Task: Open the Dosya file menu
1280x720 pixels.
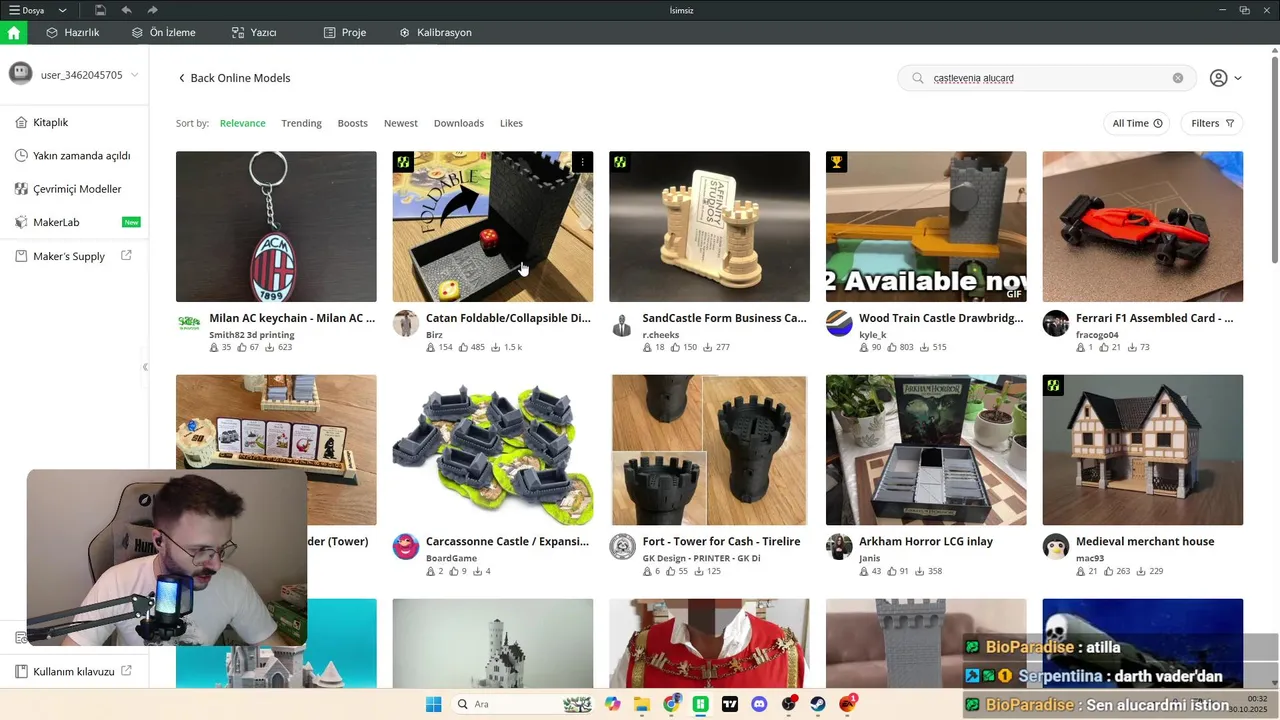Action: pos(27,10)
